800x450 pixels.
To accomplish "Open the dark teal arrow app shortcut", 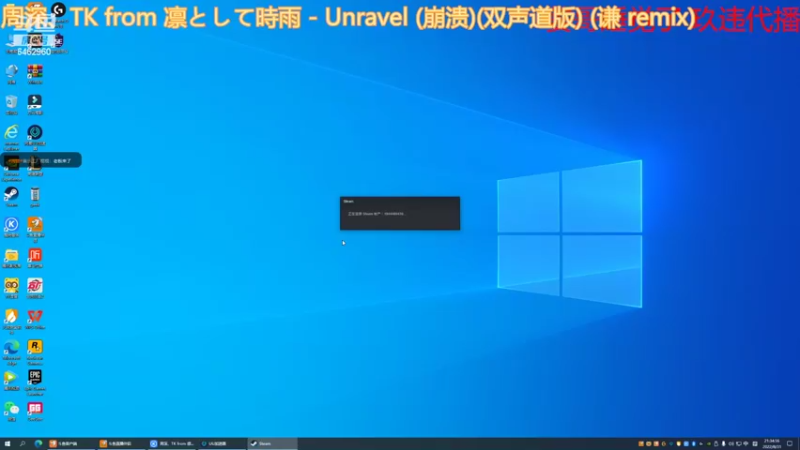I will pyautogui.click(x=35, y=104).
